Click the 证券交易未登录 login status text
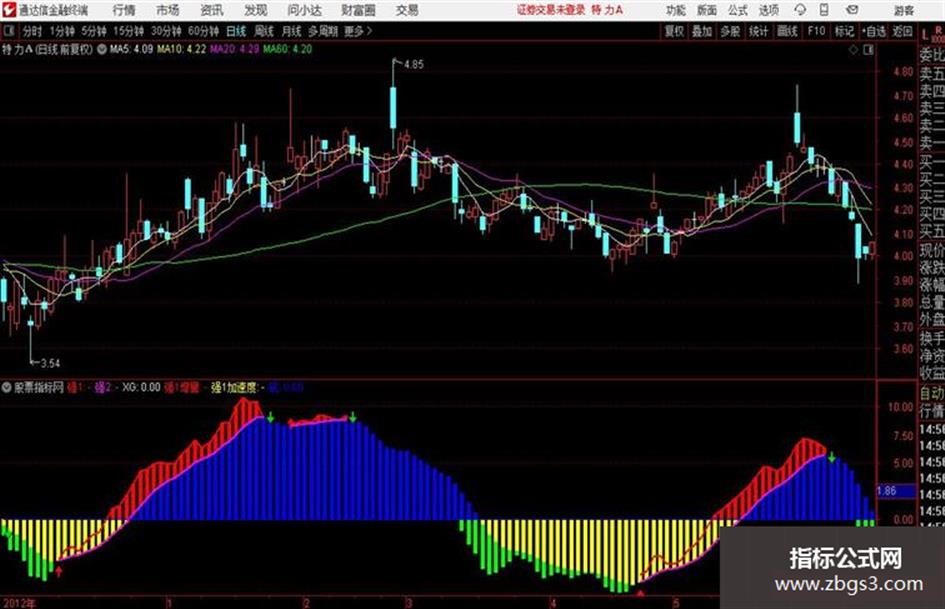Screen dimensions: 945x609 551,10
